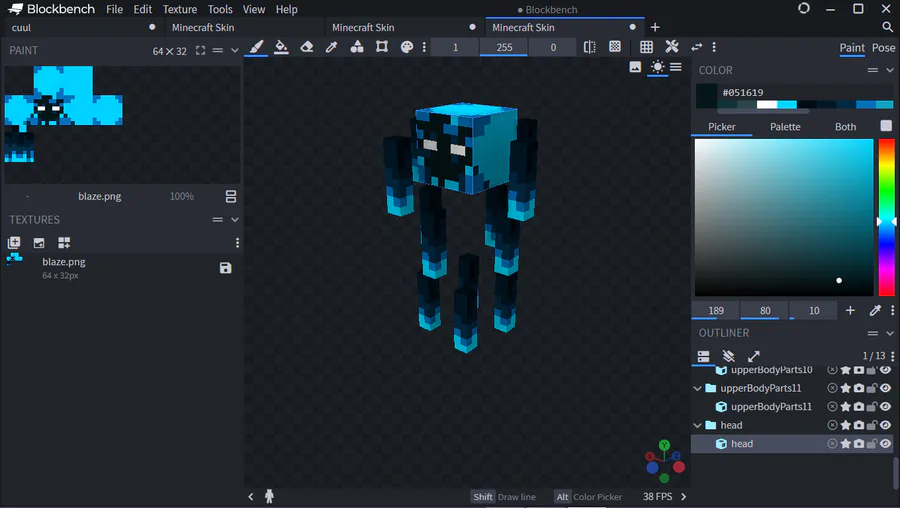Select the Eraser tool

point(307,47)
